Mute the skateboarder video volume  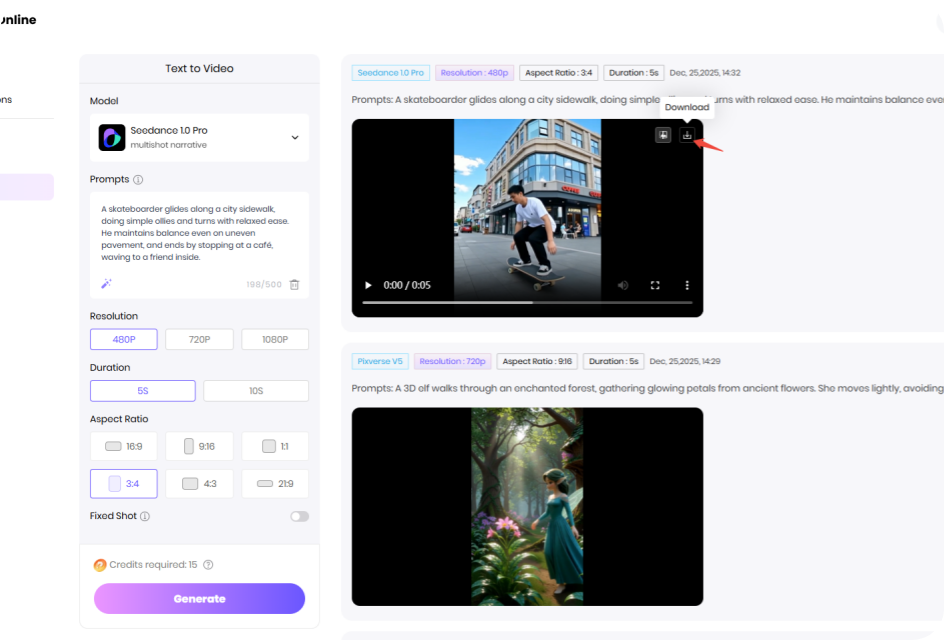[x=623, y=285]
